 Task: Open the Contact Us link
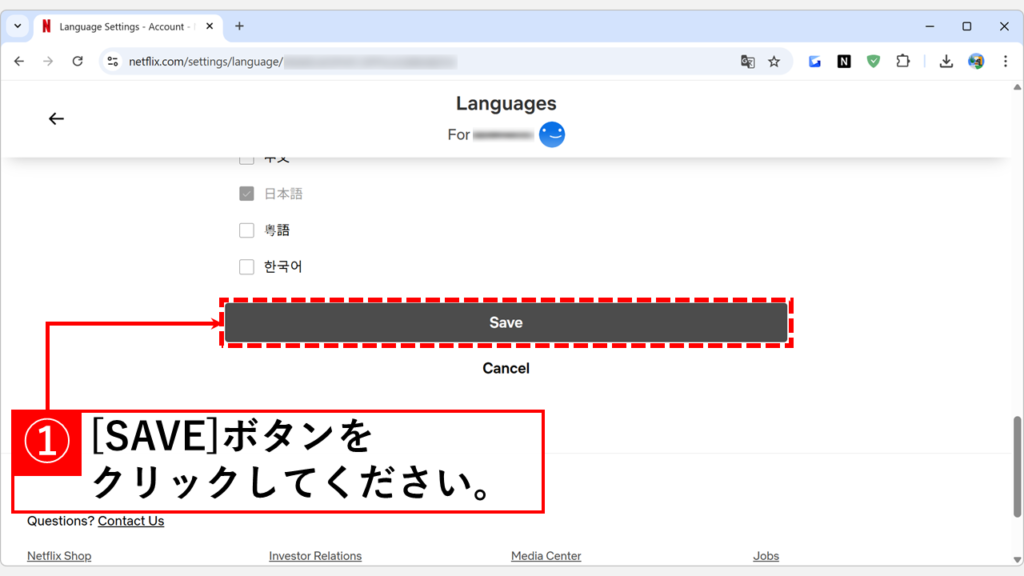[x=131, y=521]
